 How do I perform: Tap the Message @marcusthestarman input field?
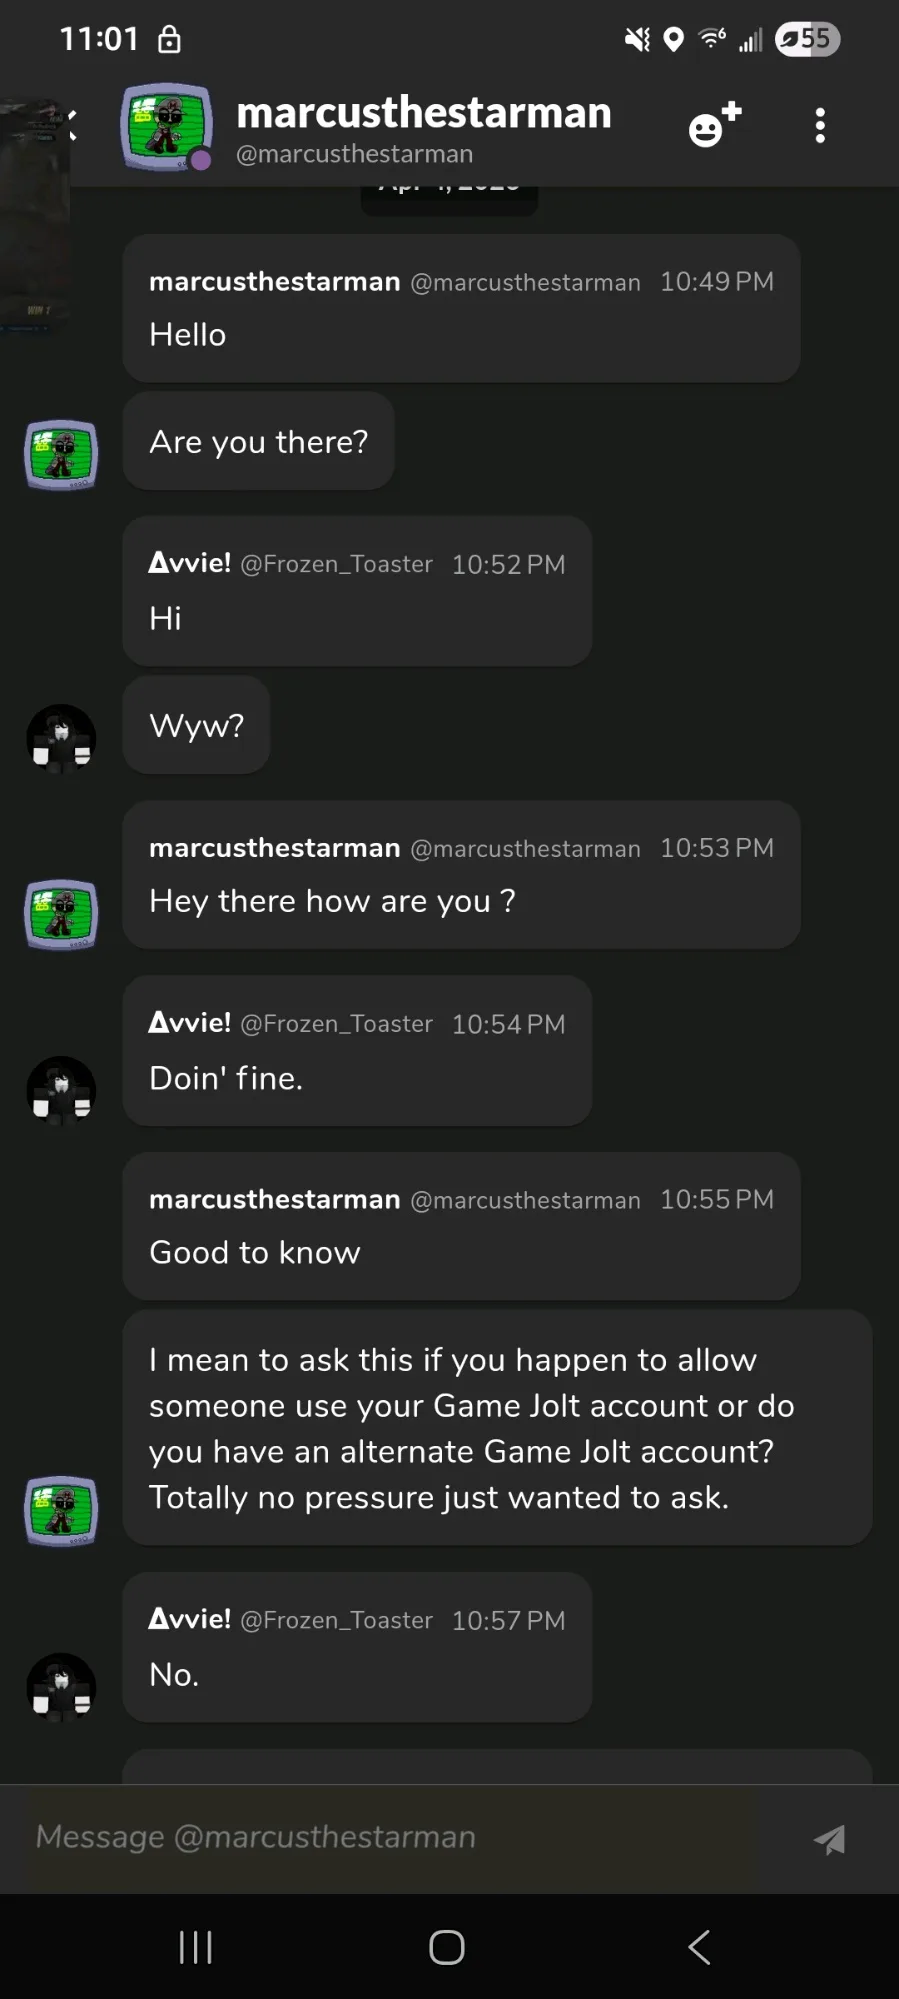(390, 1837)
